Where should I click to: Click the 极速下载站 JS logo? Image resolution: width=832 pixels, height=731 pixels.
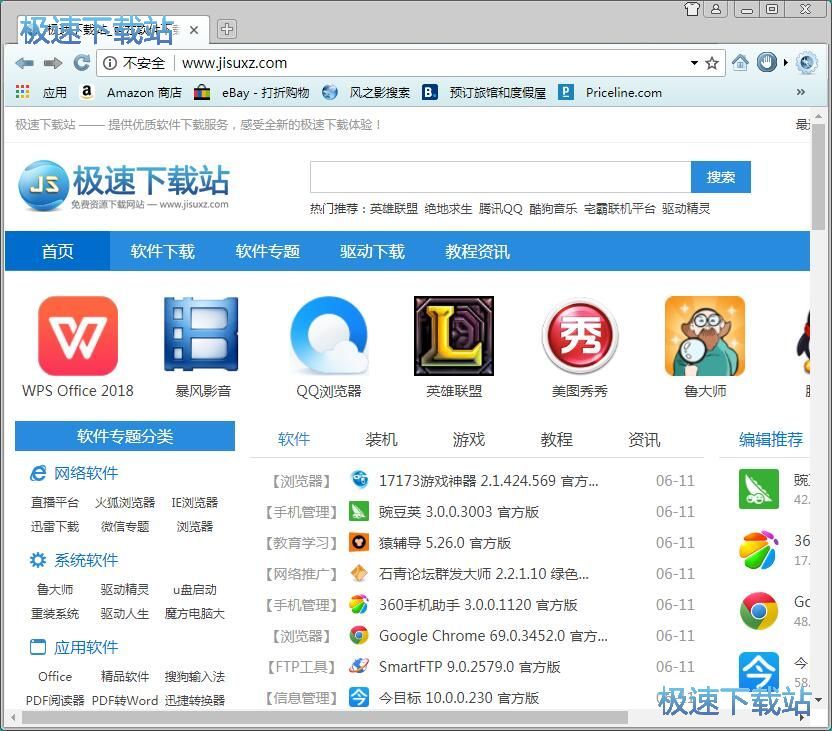point(124,186)
